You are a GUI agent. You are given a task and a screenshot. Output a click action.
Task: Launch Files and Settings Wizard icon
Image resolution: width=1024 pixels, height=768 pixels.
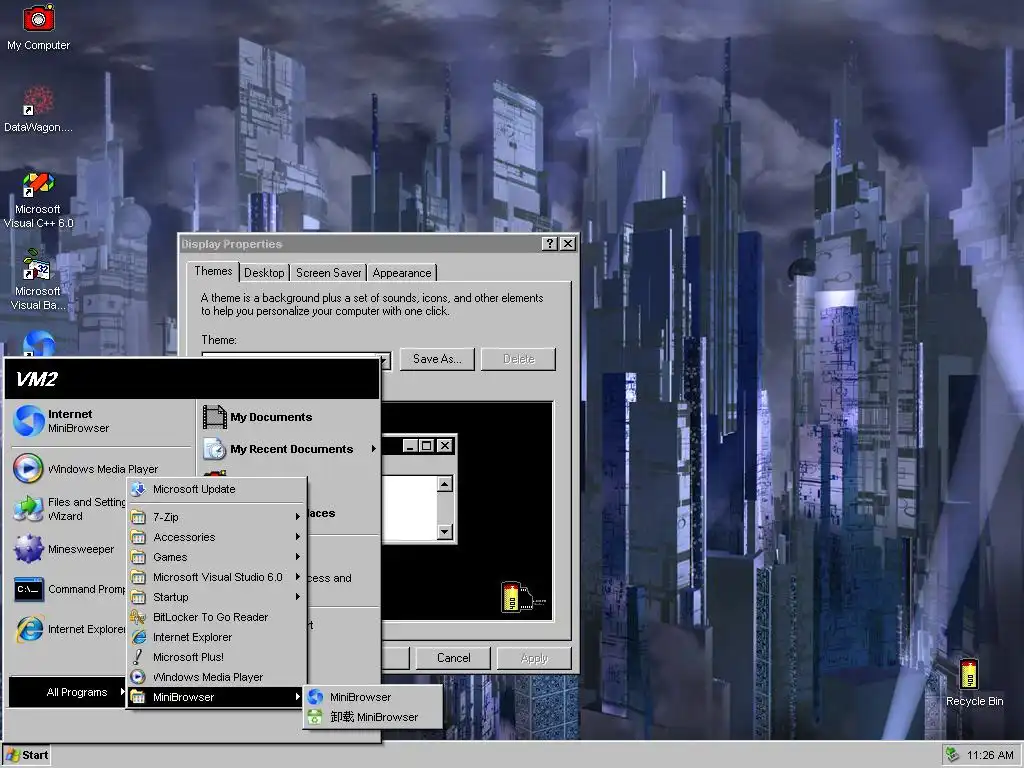coord(29,509)
